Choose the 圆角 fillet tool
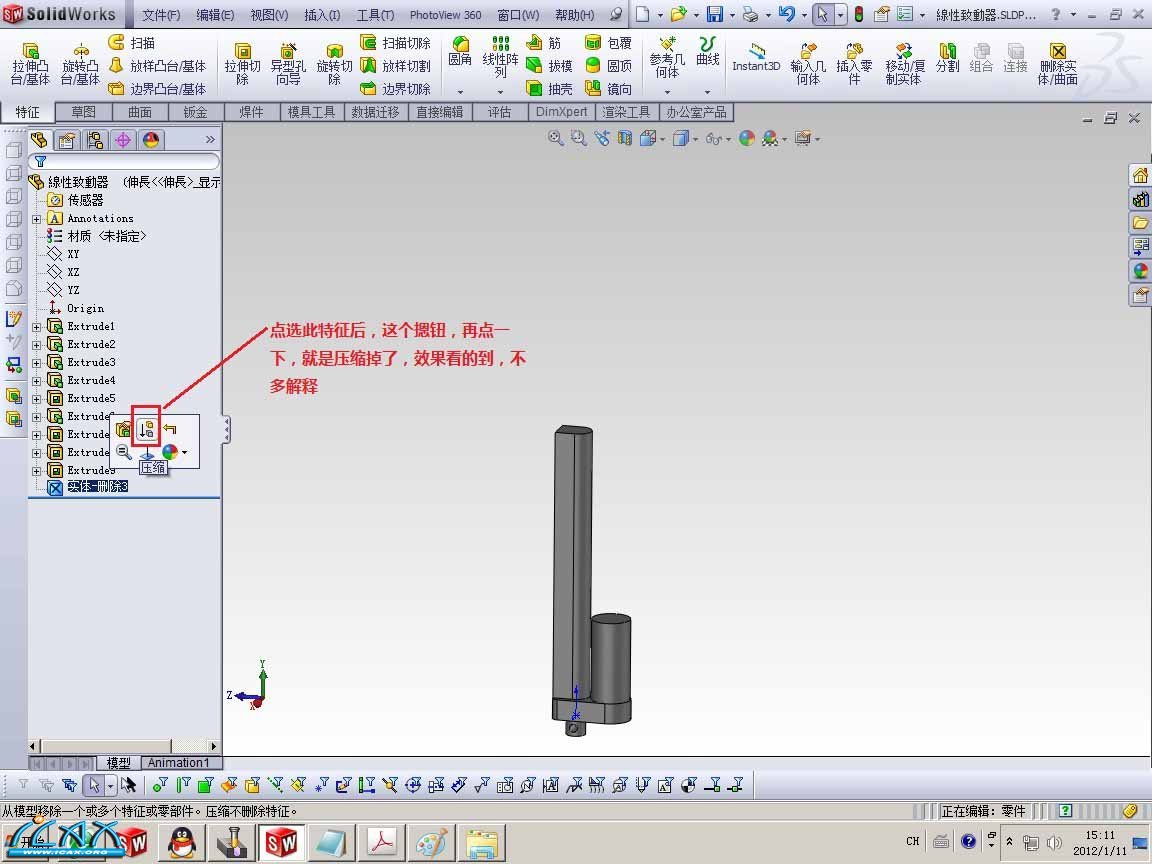Image resolution: width=1152 pixels, height=864 pixels. [x=460, y=51]
